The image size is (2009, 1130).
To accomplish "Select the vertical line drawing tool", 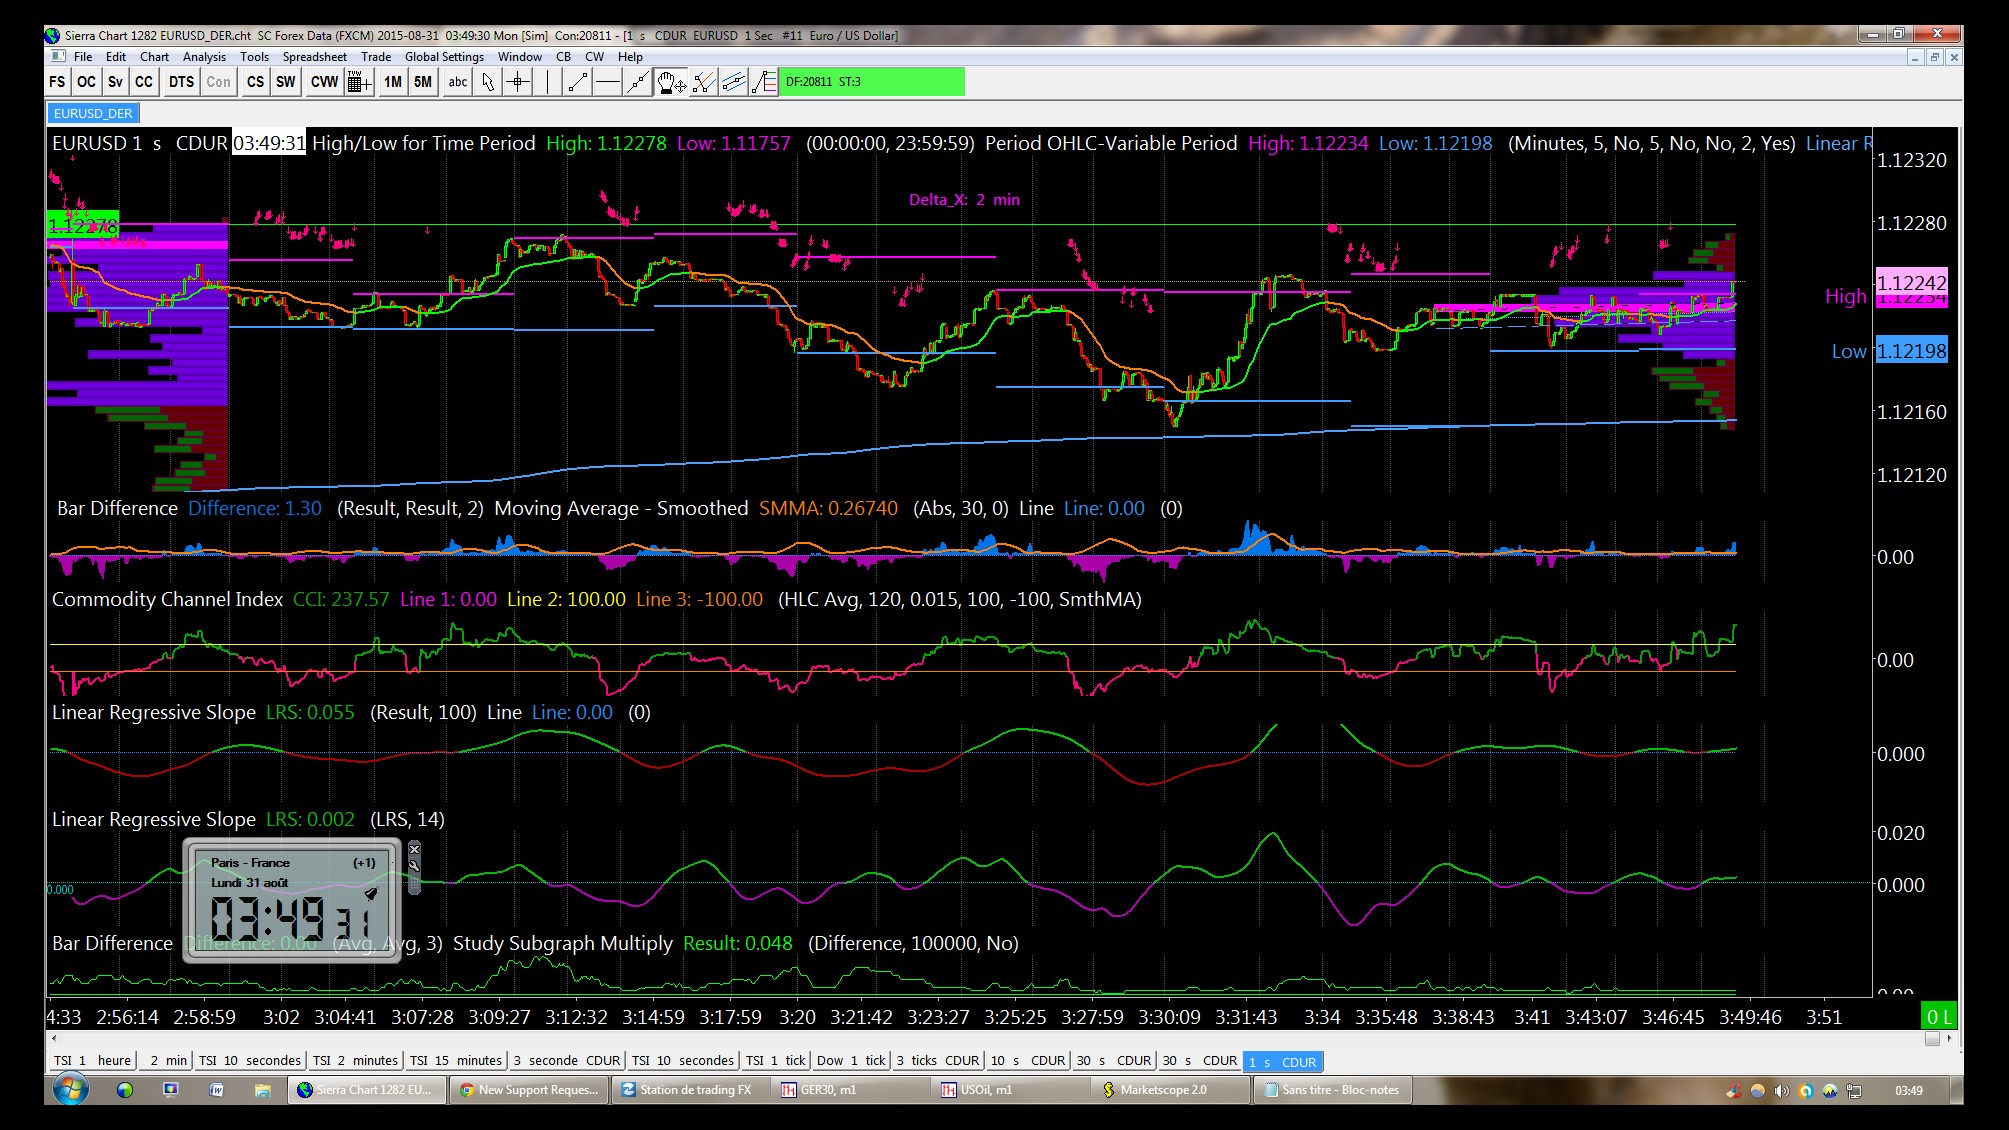I will point(548,82).
